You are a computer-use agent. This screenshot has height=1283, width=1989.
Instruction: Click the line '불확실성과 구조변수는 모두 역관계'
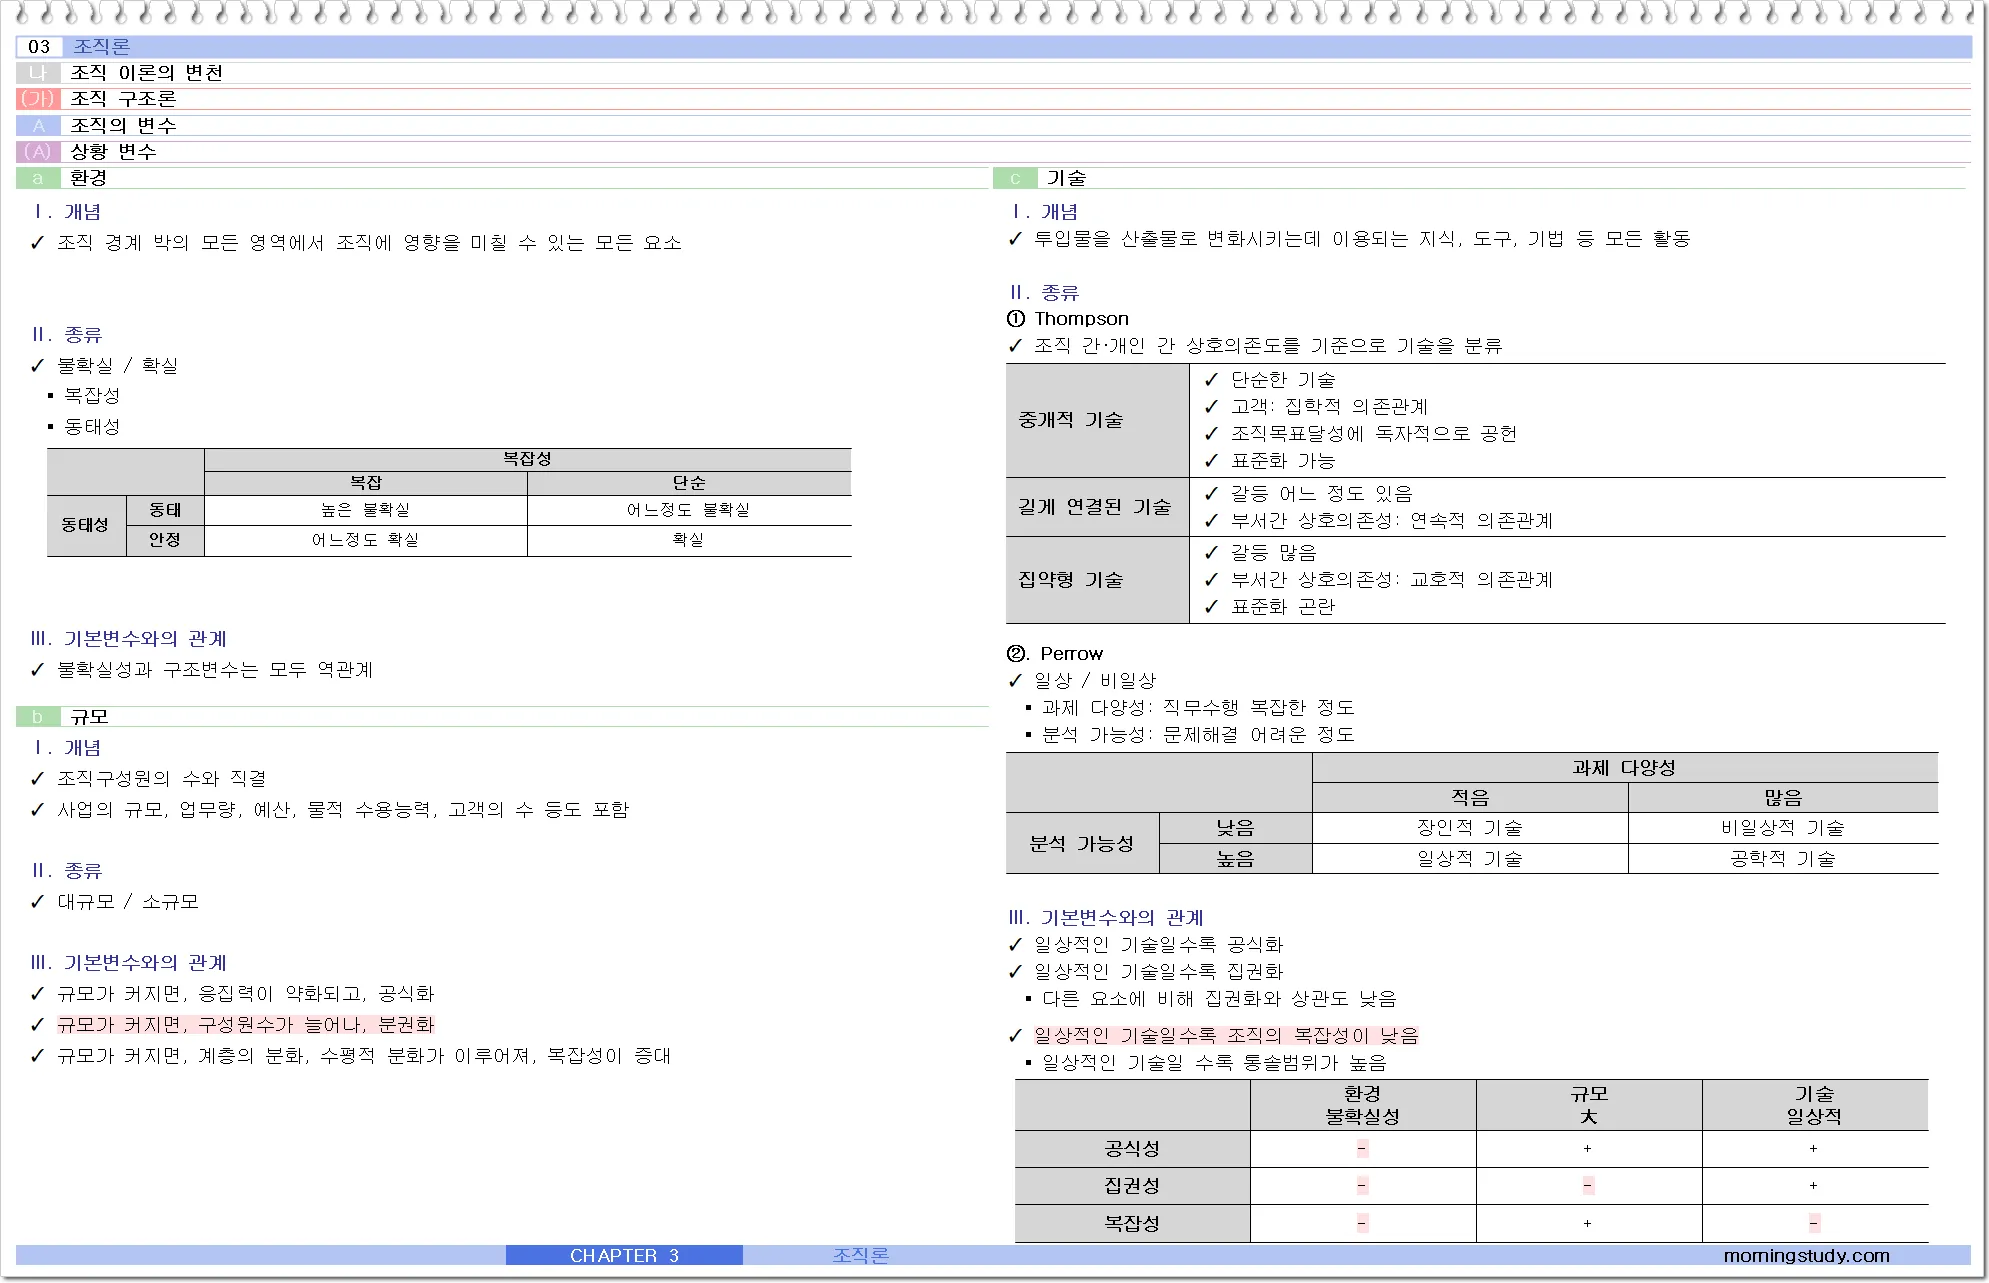215,670
